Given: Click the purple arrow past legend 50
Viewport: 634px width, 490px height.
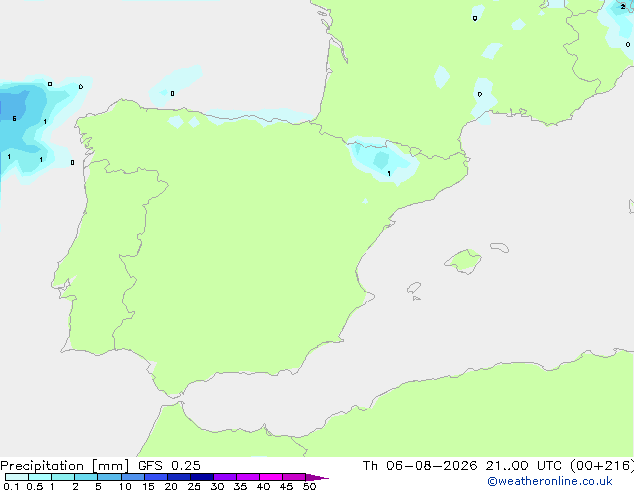Looking at the screenshot, I should 317,477.
